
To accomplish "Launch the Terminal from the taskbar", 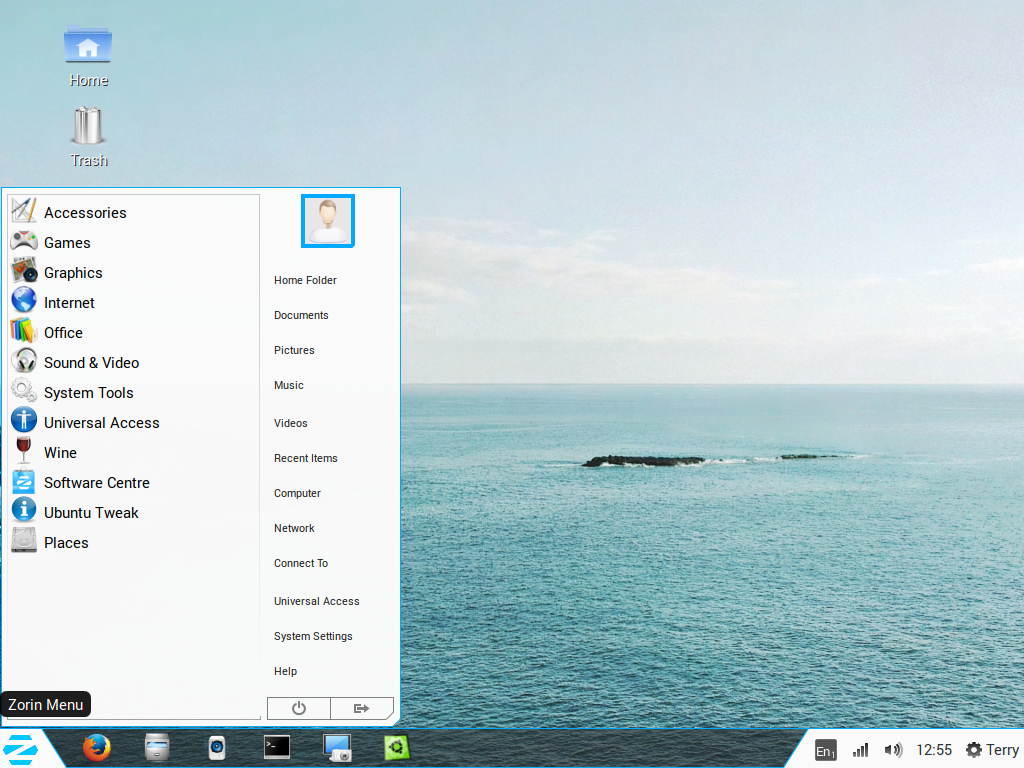I will tap(277, 747).
